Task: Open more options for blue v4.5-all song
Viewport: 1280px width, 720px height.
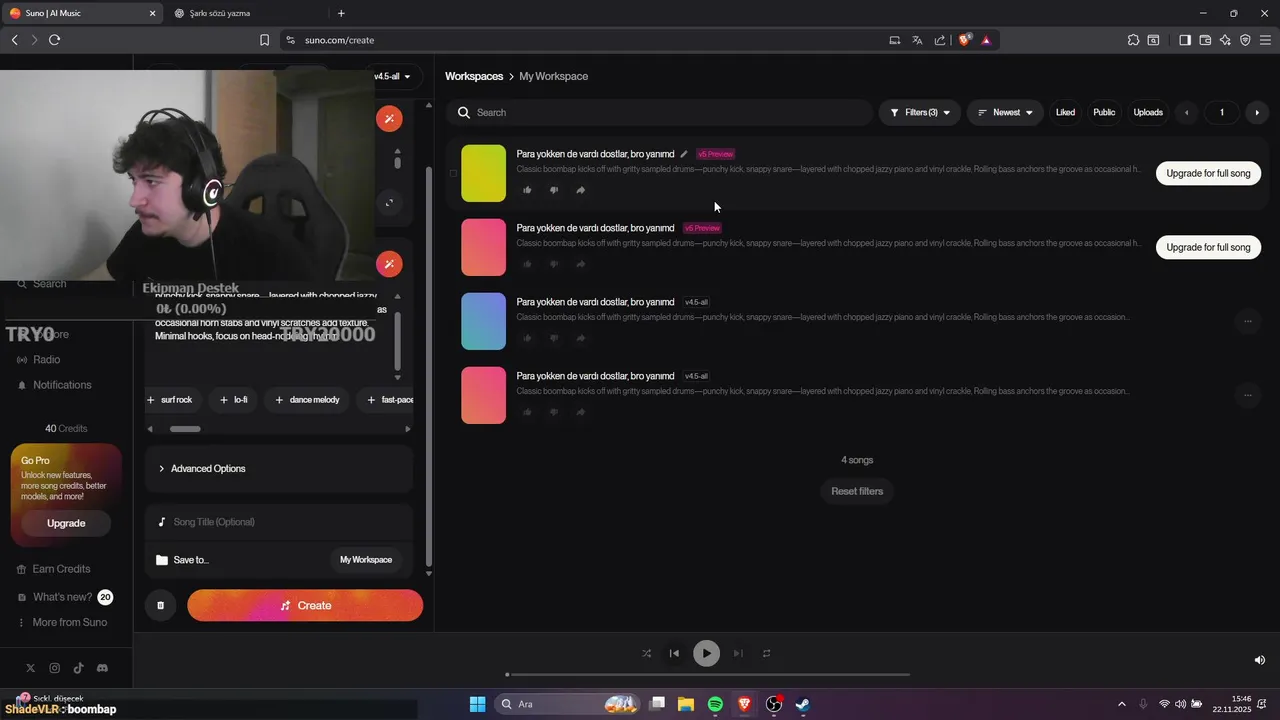Action: tap(1247, 321)
